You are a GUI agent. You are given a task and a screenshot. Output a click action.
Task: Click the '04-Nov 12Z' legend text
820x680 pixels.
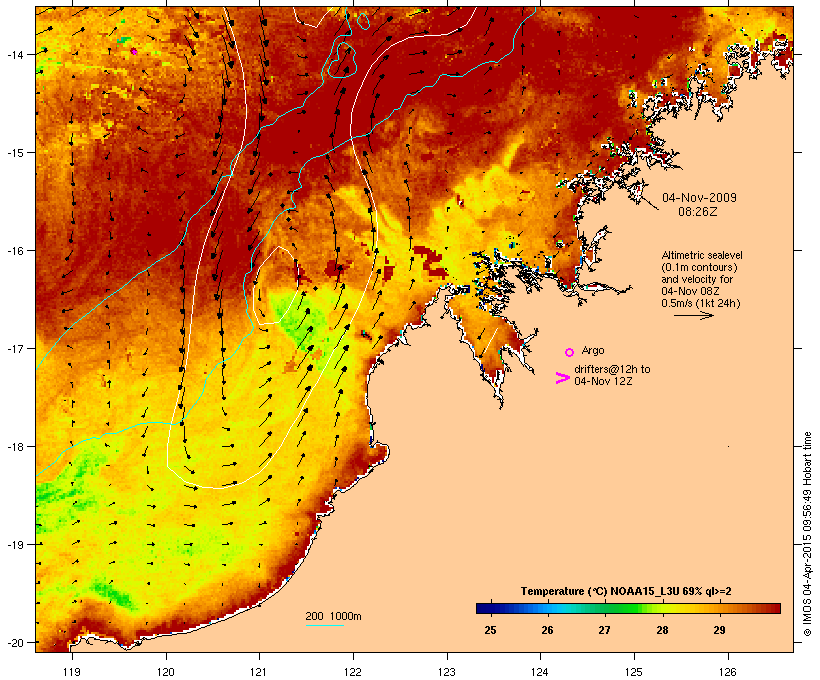point(603,381)
